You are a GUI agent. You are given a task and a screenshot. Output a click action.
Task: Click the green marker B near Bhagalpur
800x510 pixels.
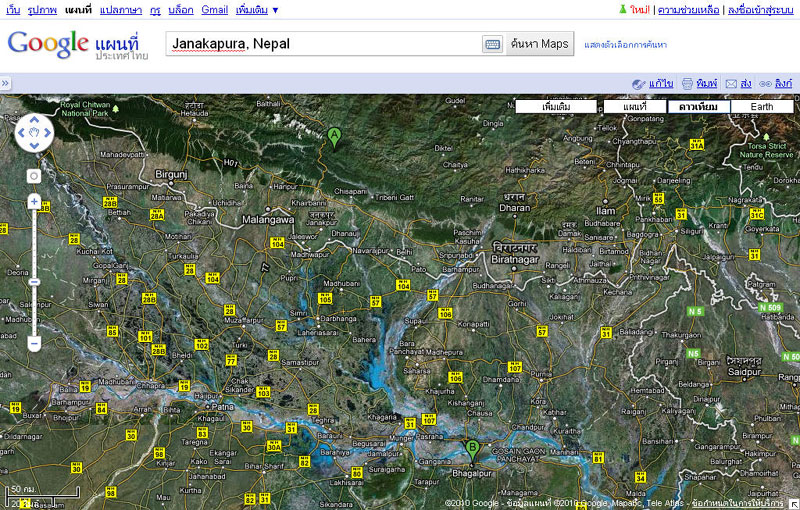[473, 449]
